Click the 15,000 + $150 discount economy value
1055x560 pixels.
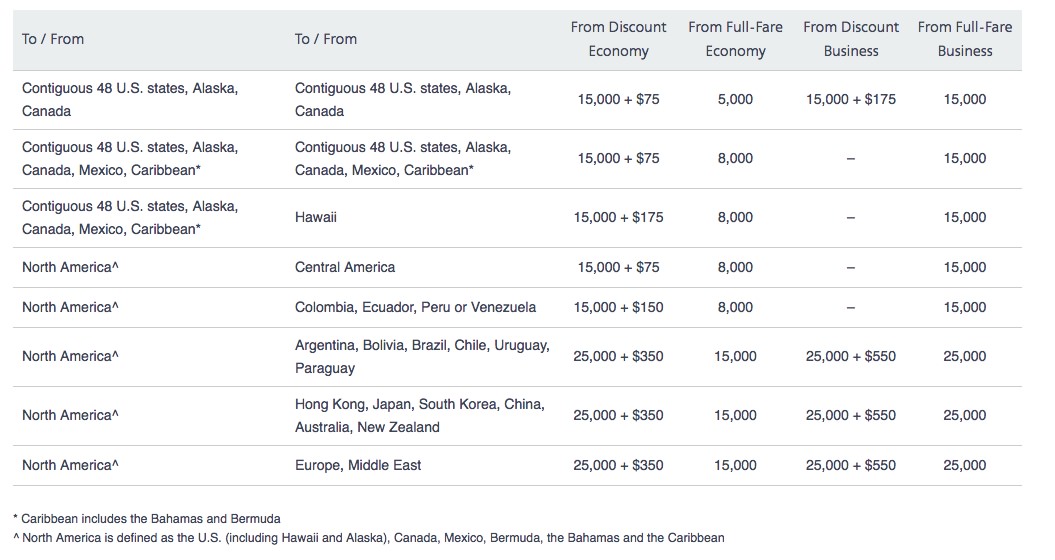click(x=618, y=308)
